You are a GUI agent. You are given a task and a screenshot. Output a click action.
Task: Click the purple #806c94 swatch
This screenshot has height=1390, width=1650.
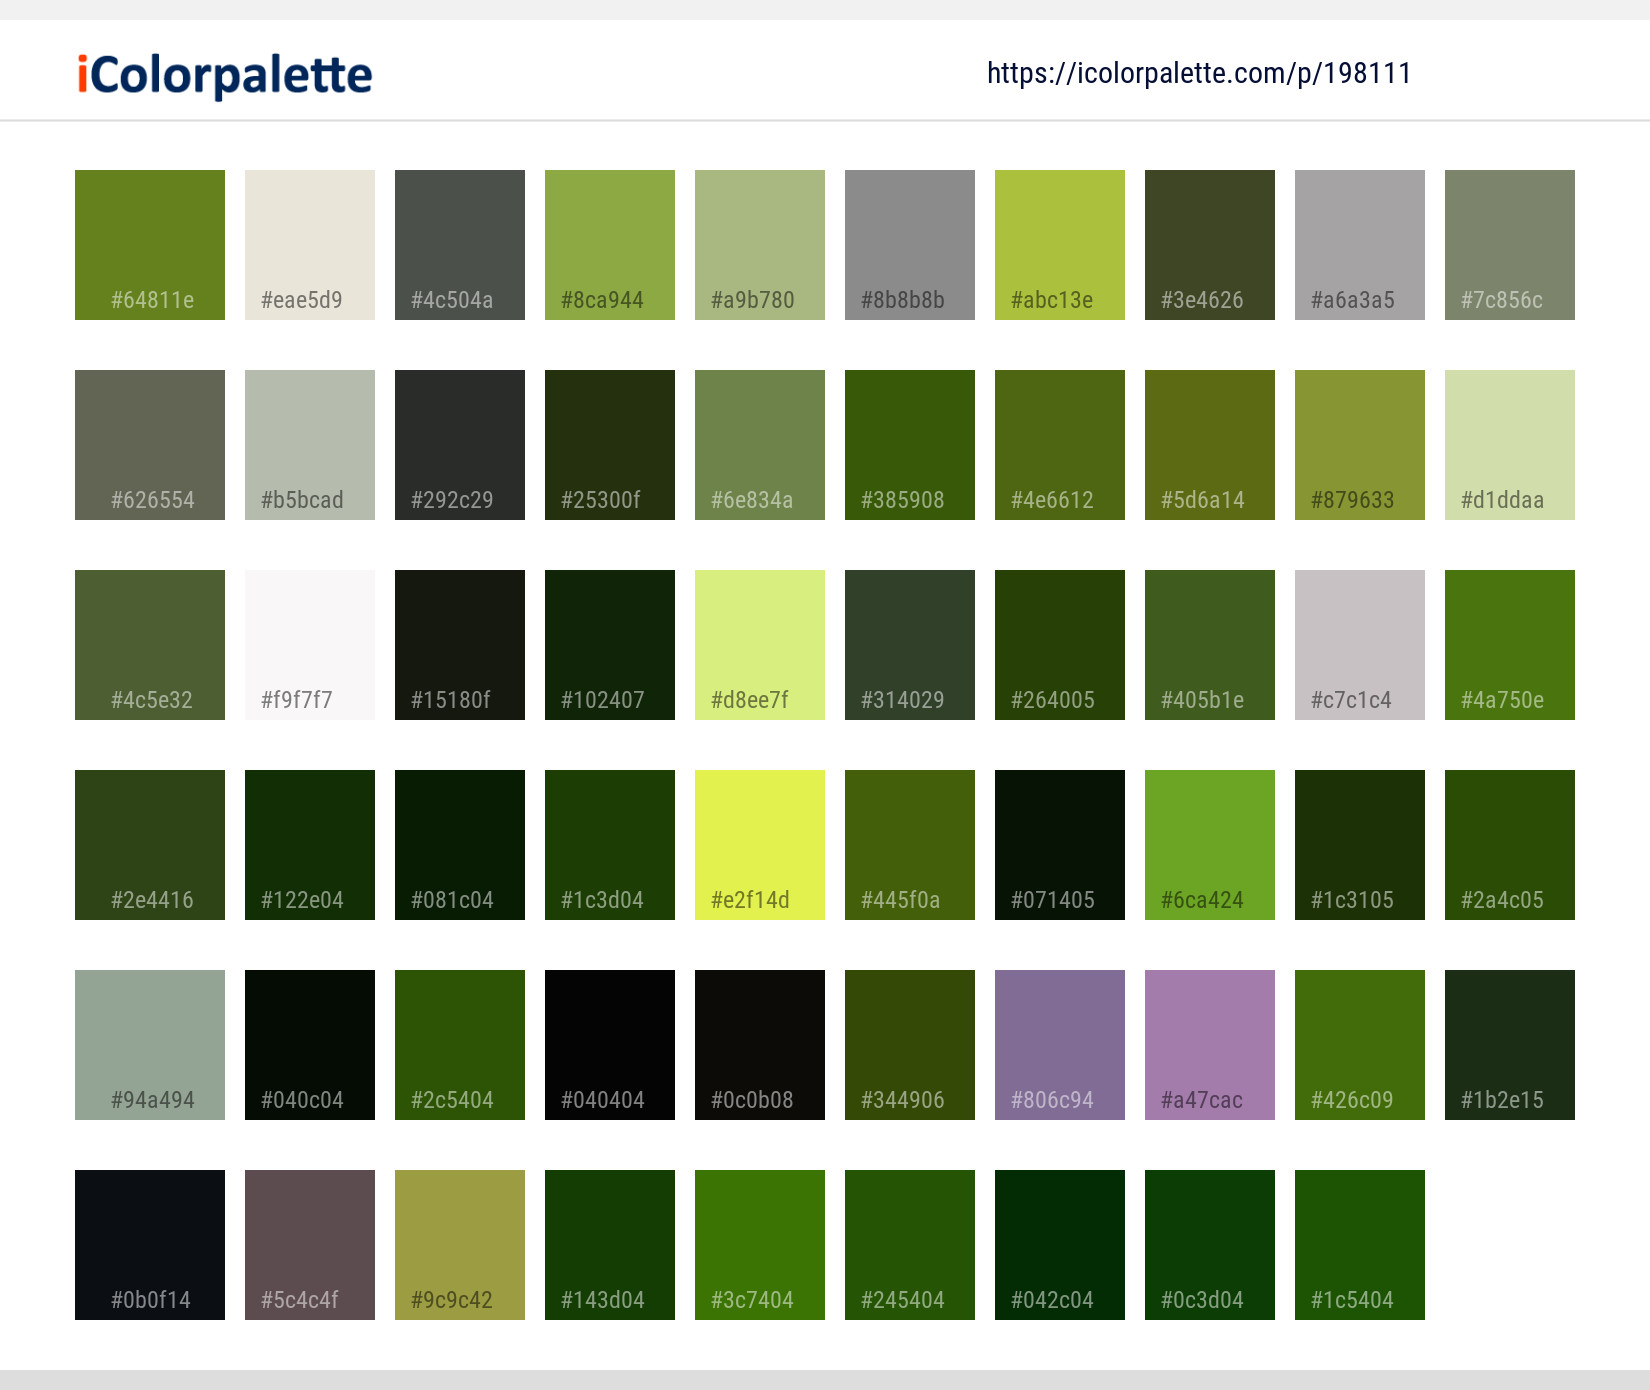click(x=1060, y=1045)
